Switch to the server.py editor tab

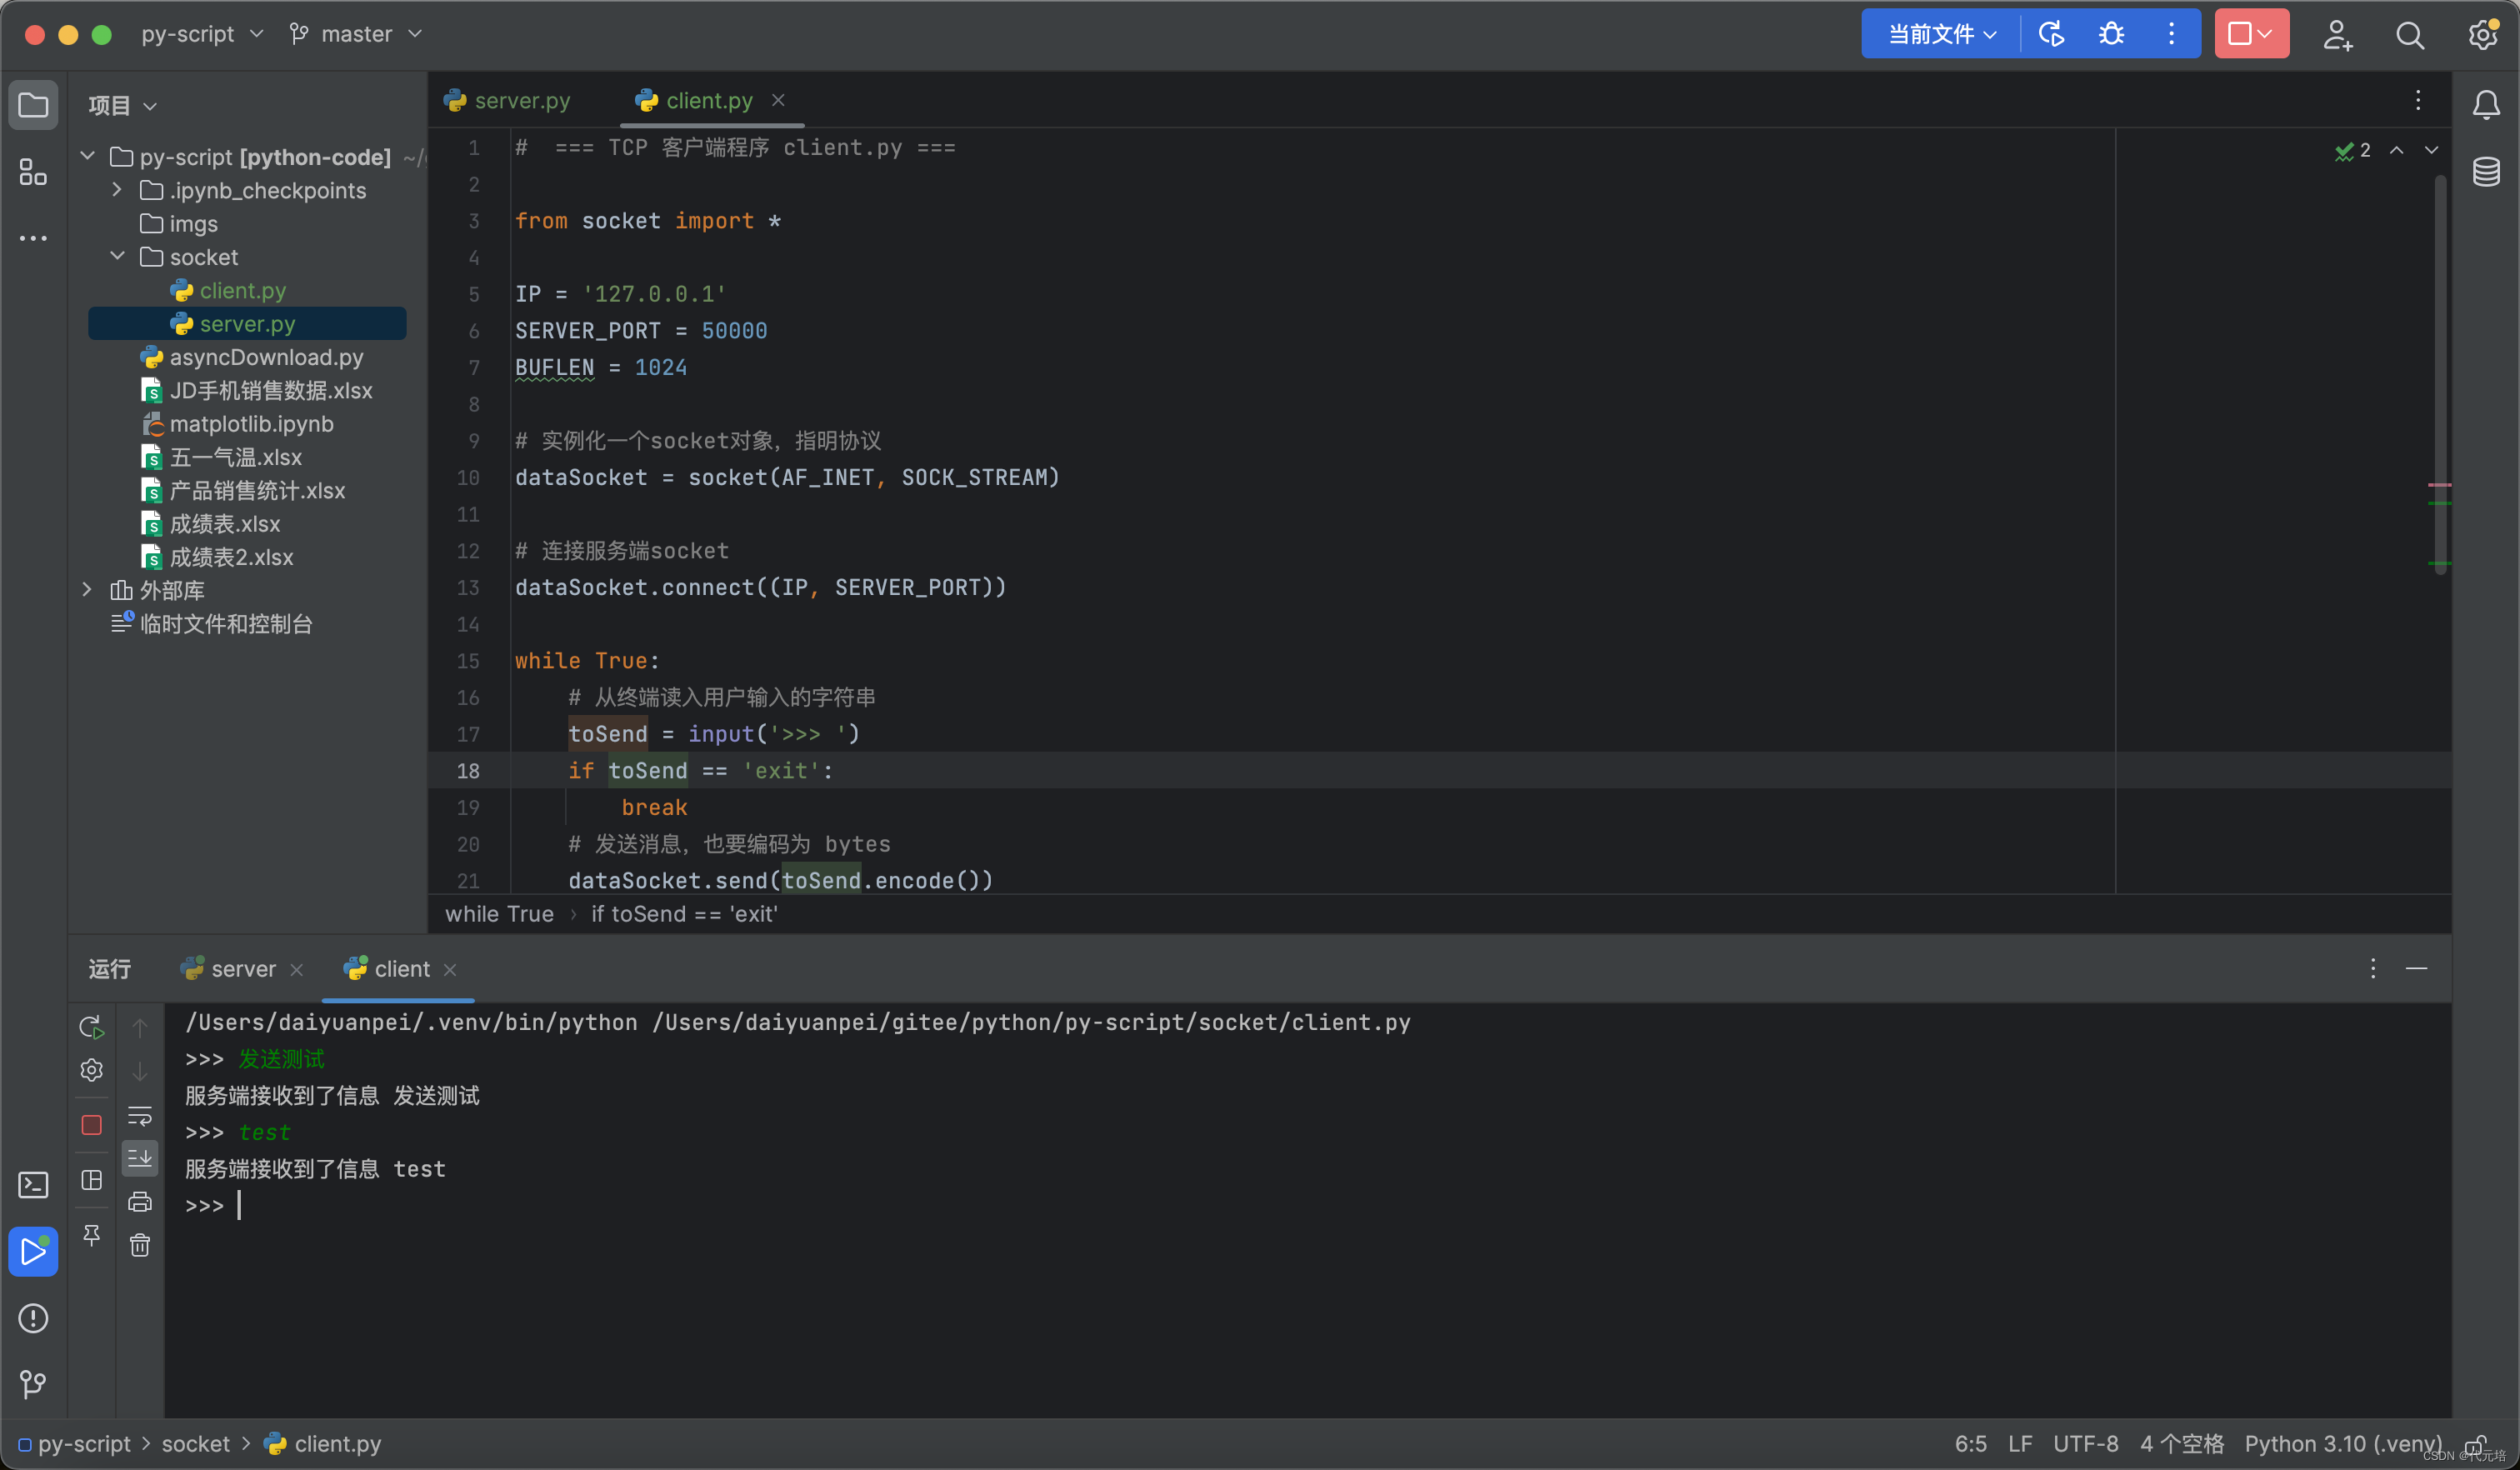[x=508, y=100]
